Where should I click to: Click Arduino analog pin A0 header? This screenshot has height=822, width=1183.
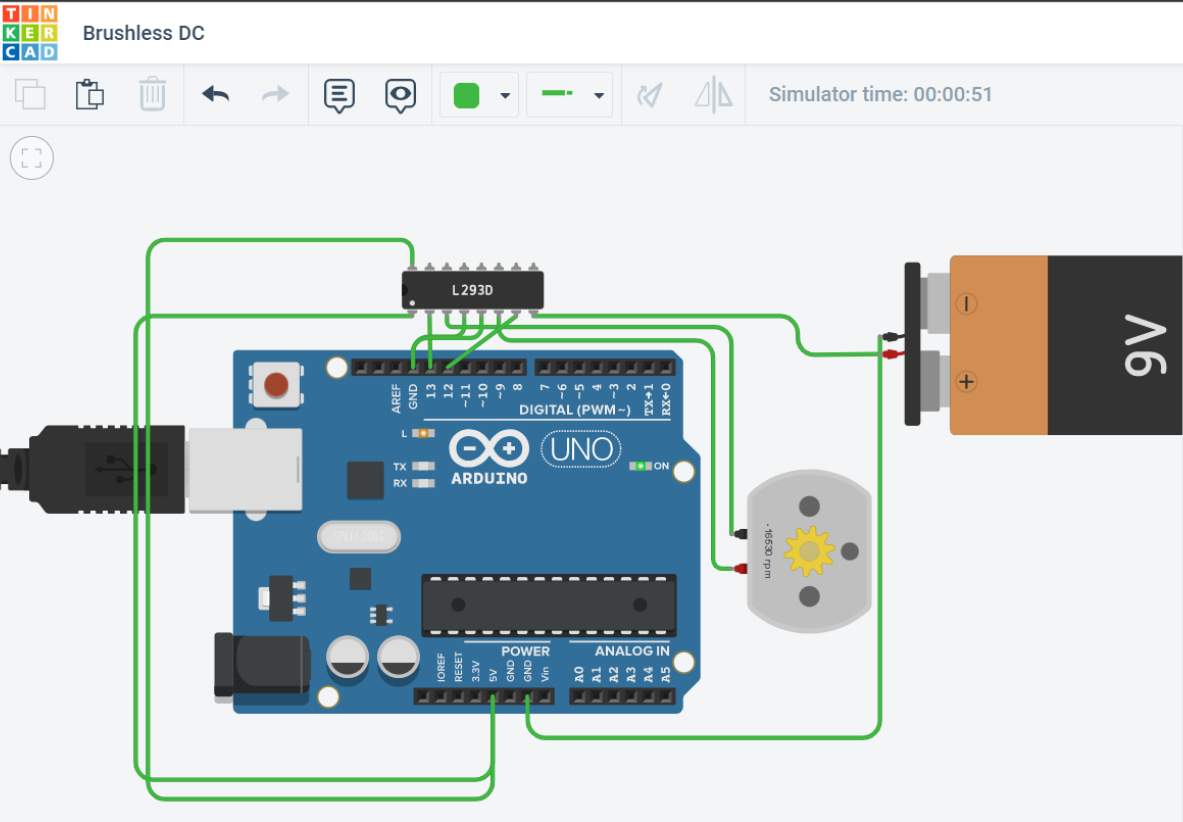pos(579,697)
